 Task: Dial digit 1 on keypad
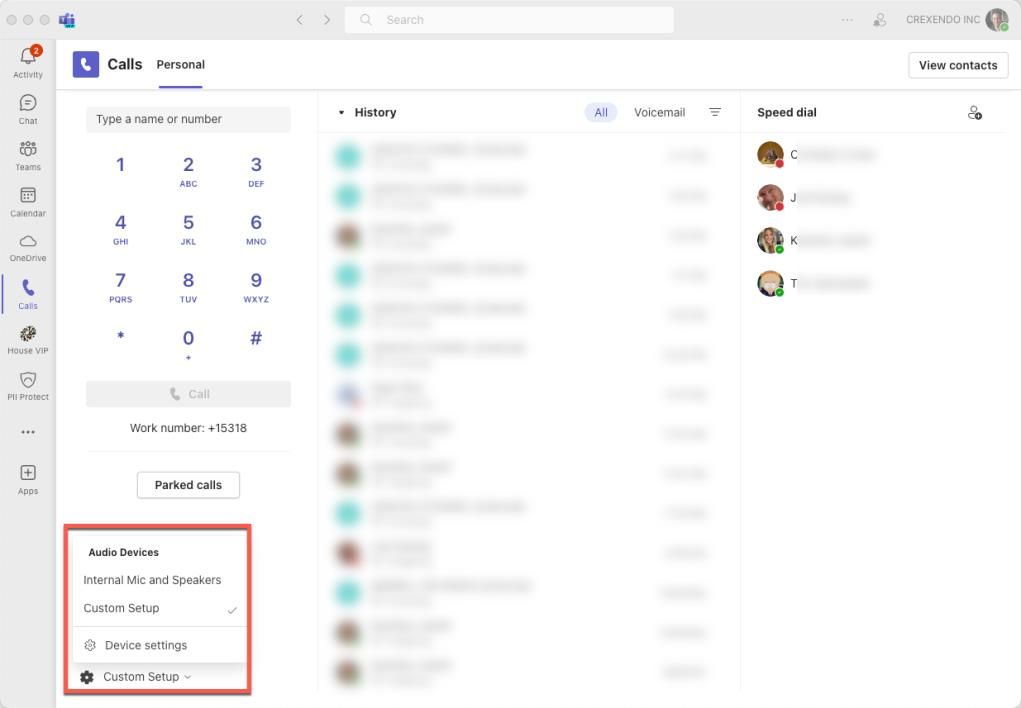(120, 165)
